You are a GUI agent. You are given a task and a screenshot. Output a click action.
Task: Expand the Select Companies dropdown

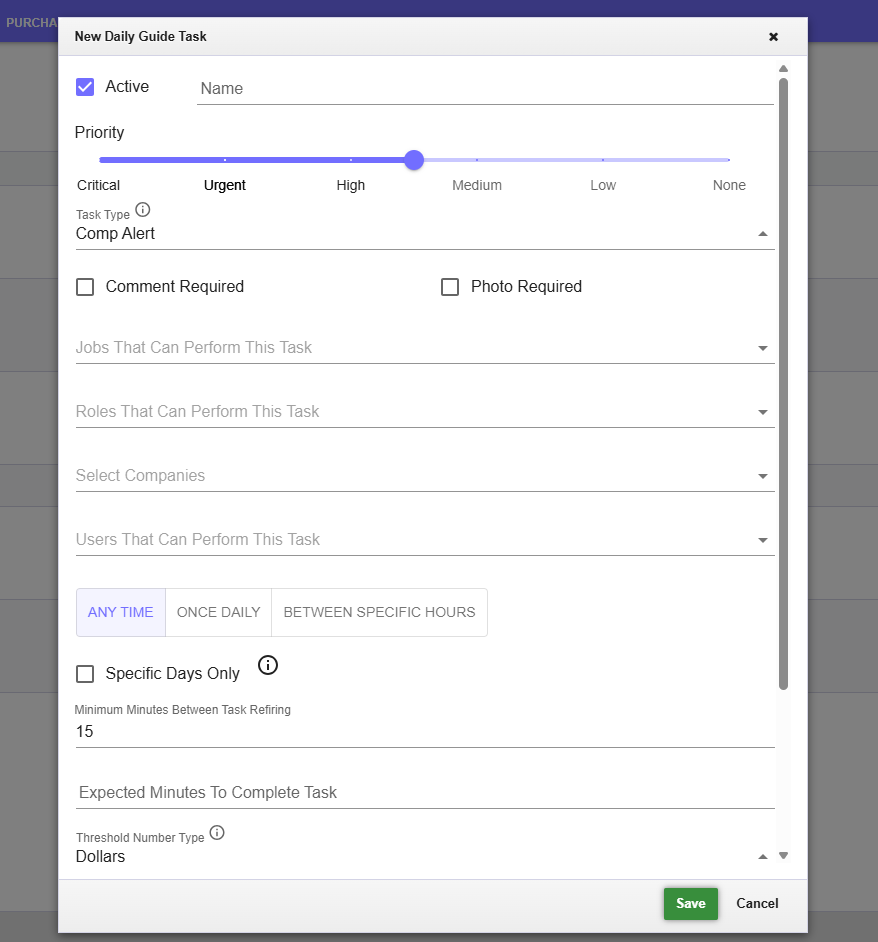[424, 476]
